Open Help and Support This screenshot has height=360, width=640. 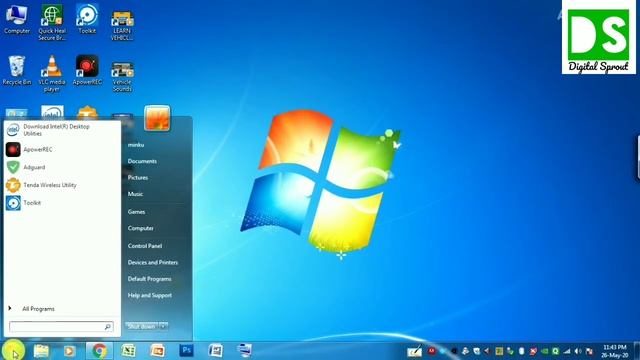pos(149,295)
